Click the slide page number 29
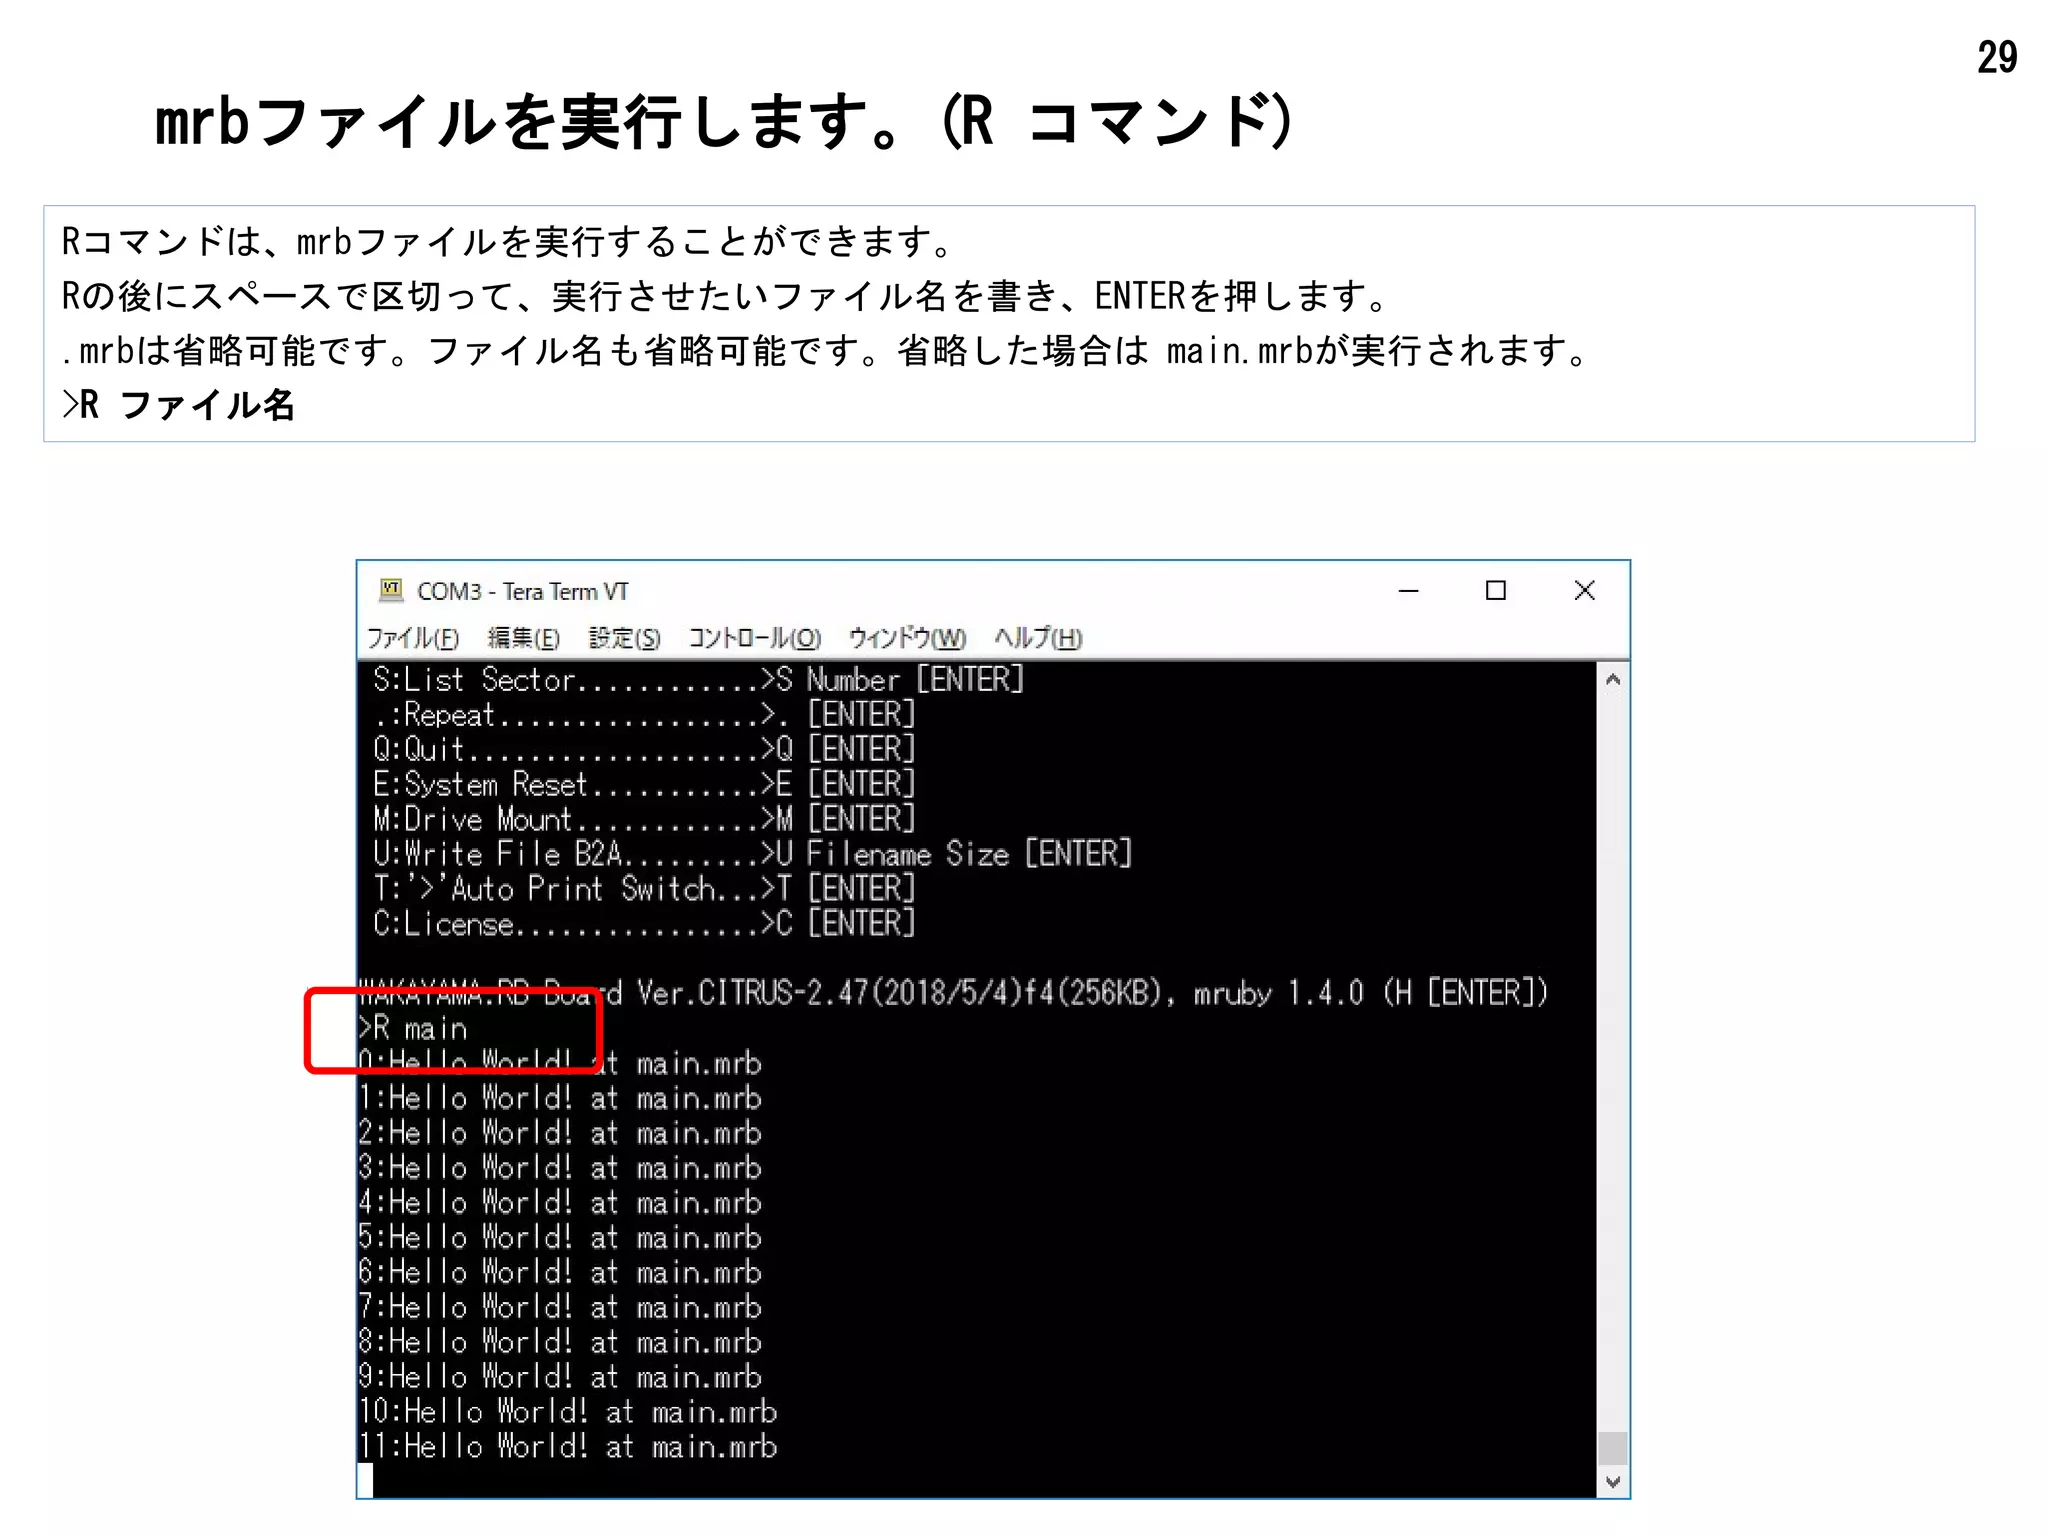This screenshot has width=2048, height=1536. point(1997,57)
